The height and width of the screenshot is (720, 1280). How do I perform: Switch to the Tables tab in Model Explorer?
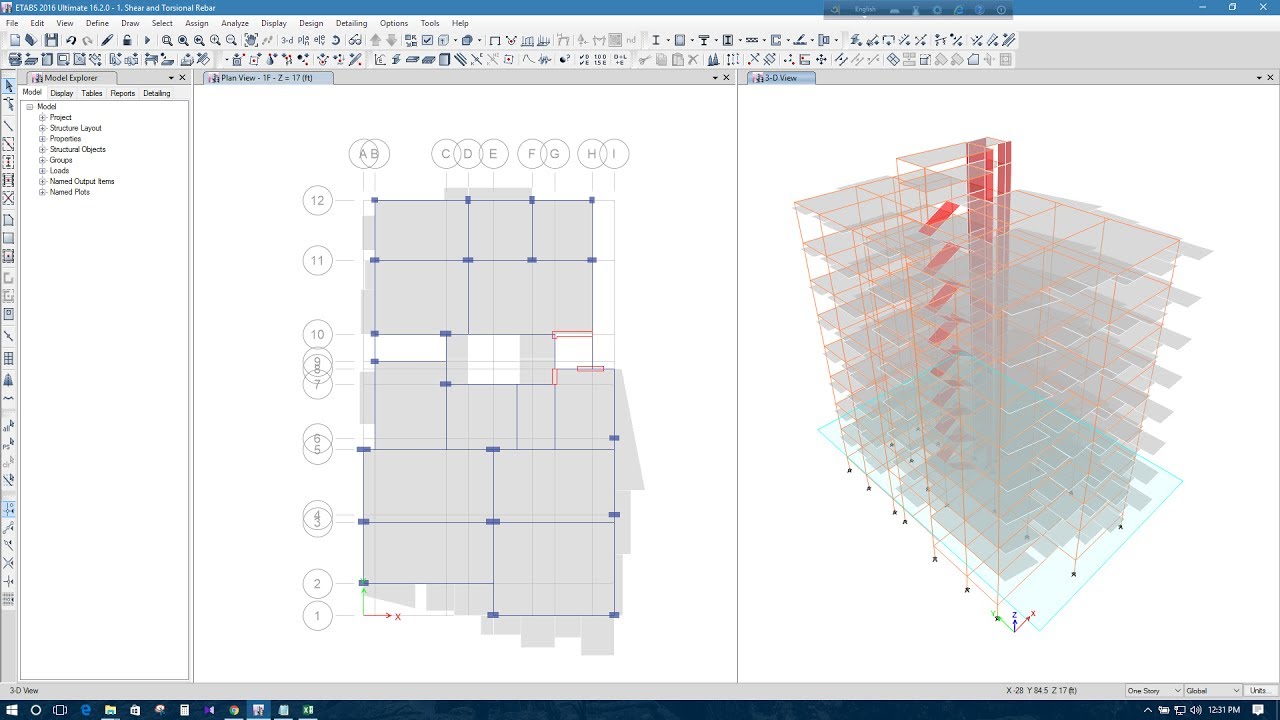pyautogui.click(x=91, y=92)
